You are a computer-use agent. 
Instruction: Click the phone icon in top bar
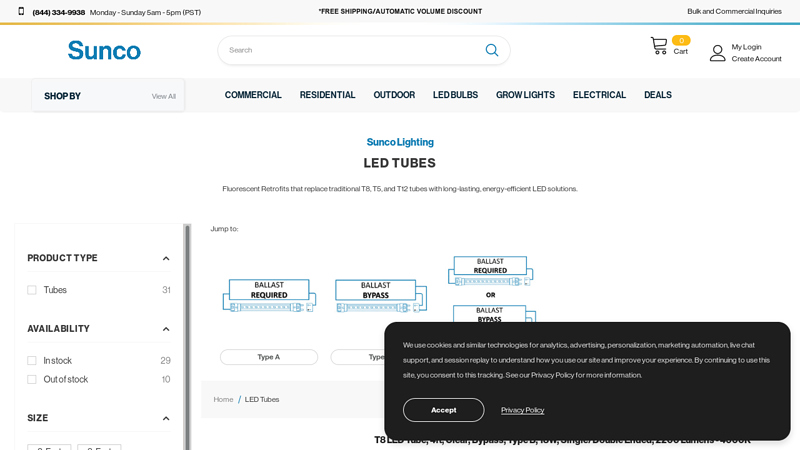coord(21,12)
